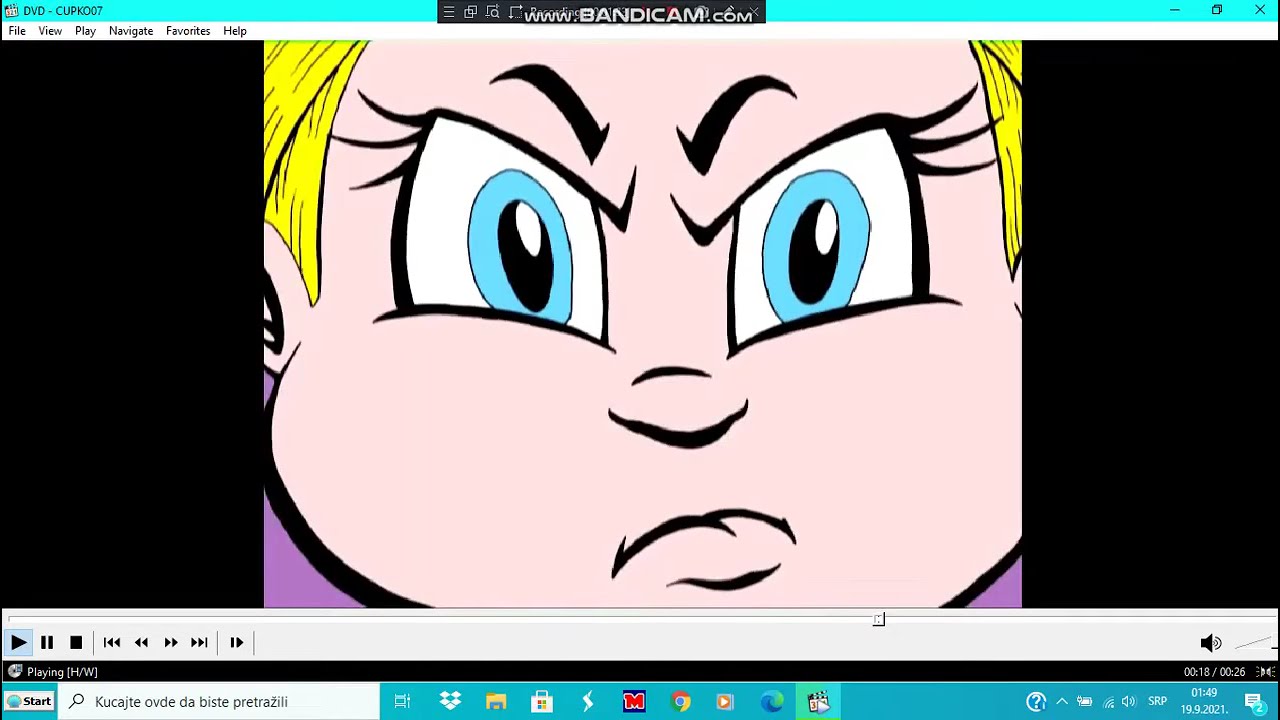This screenshot has height=720, width=1280.
Task: Mute the player volume speaker icon
Action: 1211,643
